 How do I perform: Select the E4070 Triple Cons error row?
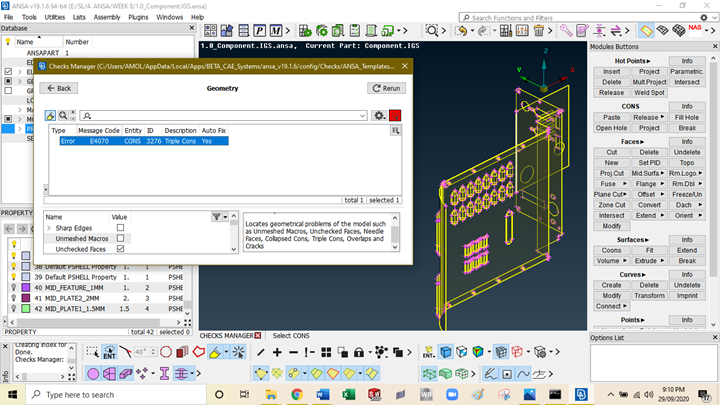144,141
